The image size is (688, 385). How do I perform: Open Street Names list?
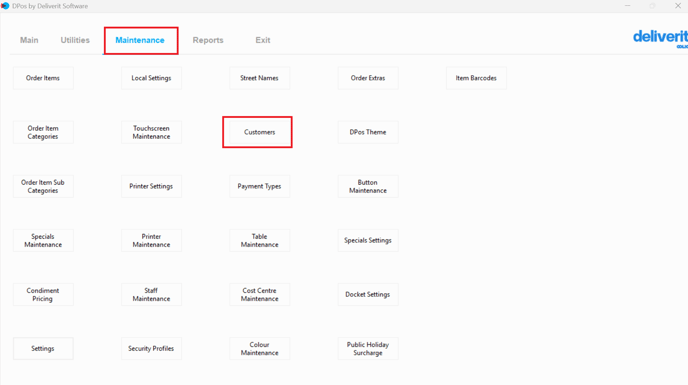point(259,78)
